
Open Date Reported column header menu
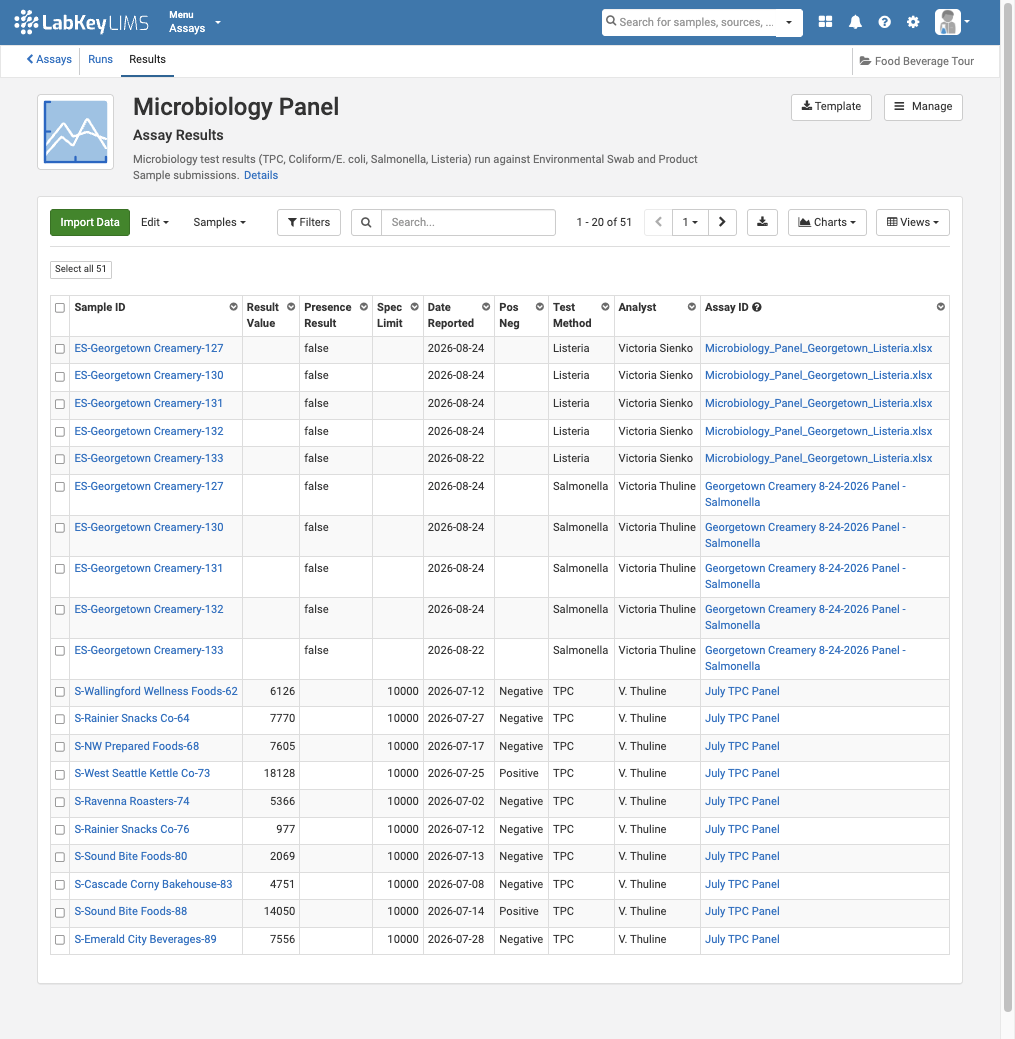click(486, 307)
